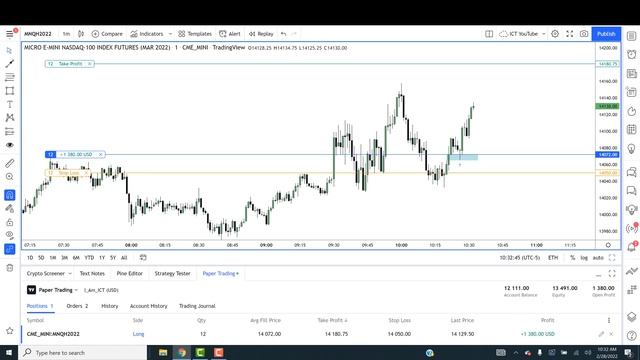640x360 pixels.
Task: Open the Indicators dialog
Action: click(x=147, y=34)
